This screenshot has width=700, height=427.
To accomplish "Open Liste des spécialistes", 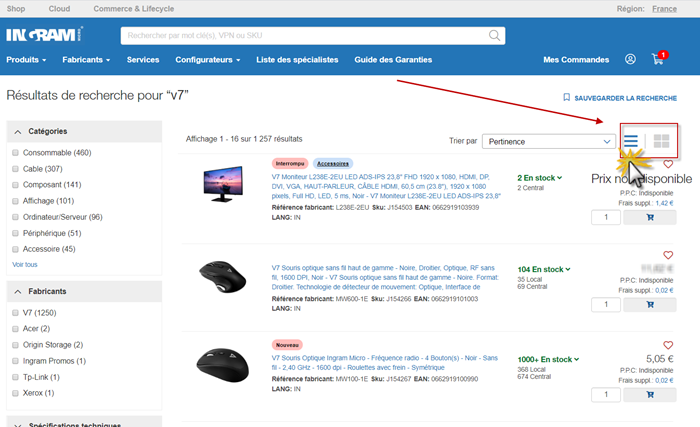I will coord(297,60).
